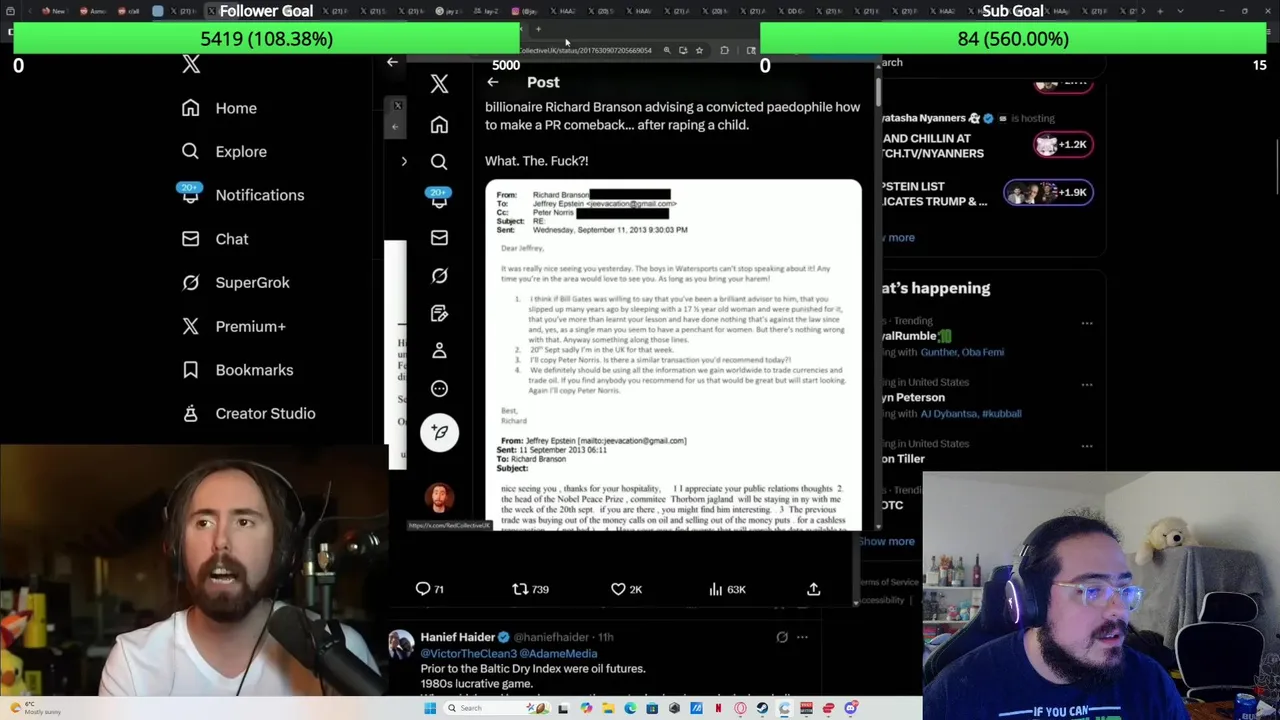Click the zoom magnifier in browser address bar
The image size is (1280, 720).
(x=666, y=50)
